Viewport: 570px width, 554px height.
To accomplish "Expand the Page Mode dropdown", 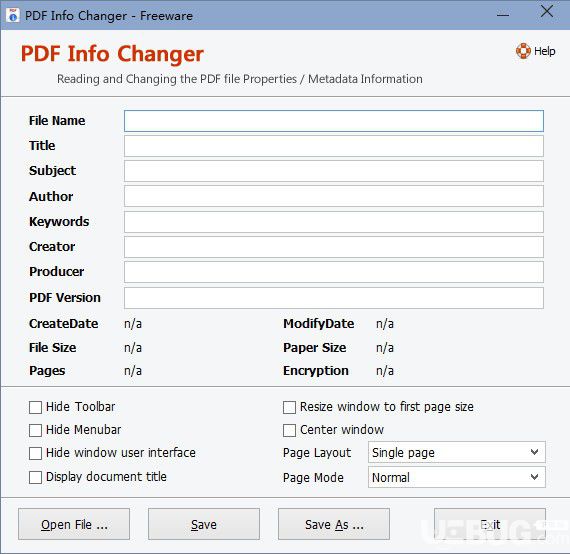I will point(457,477).
